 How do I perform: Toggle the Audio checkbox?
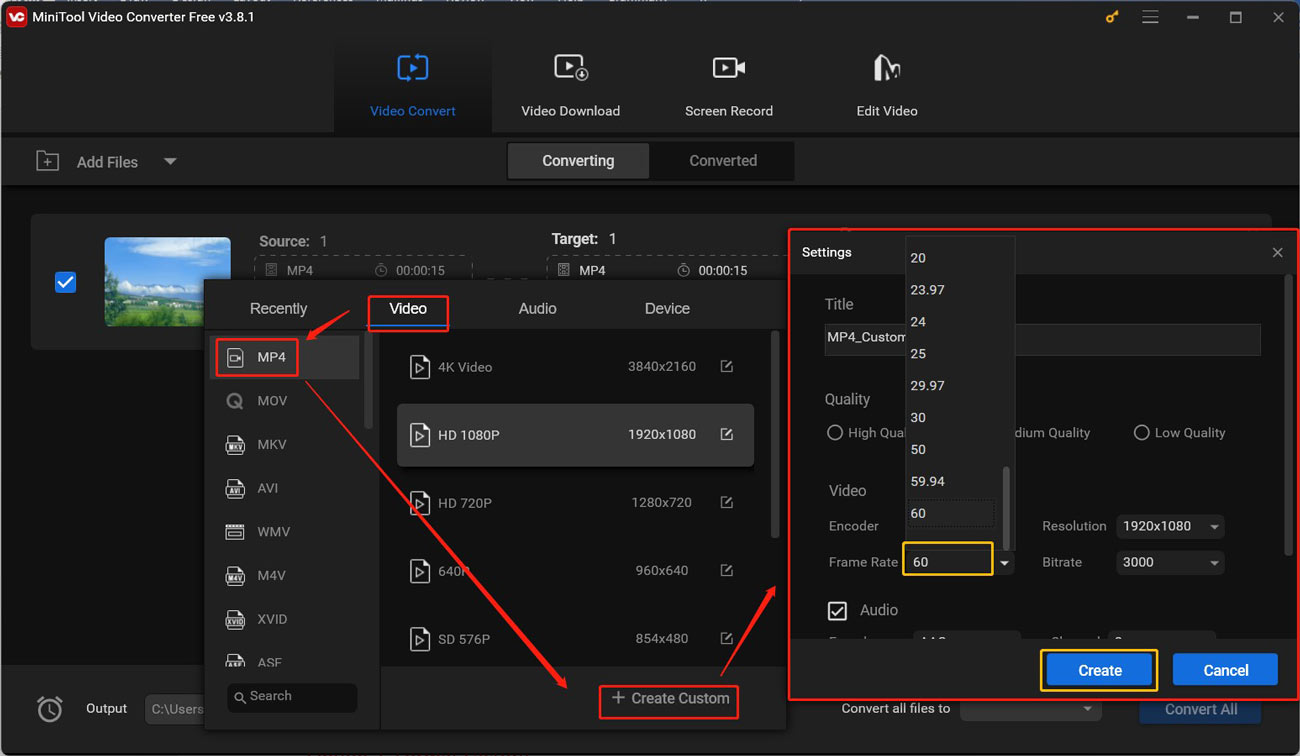(837, 611)
